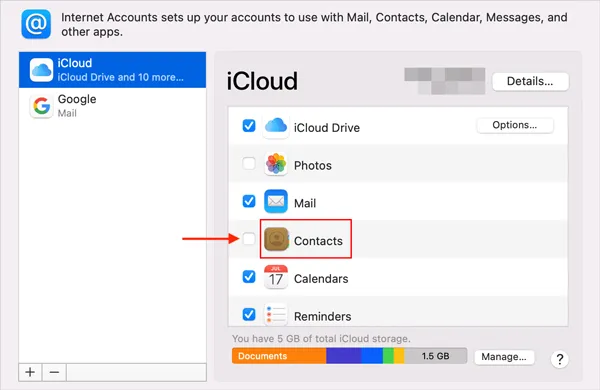Click the Calendars 17 icon
Screen dimensions: 600x390
(x=276, y=277)
